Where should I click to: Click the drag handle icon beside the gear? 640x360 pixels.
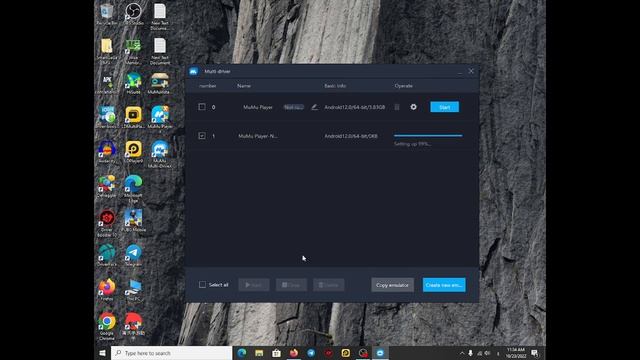click(397, 107)
